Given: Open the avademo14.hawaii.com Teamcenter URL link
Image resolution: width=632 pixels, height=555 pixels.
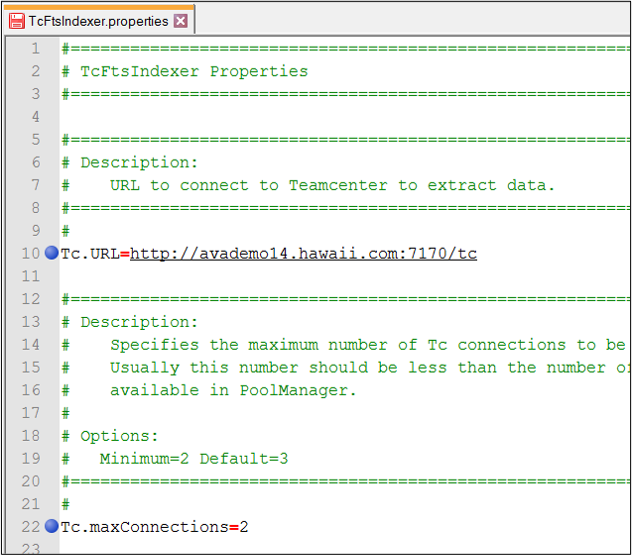Looking at the screenshot, I should 303,253.
